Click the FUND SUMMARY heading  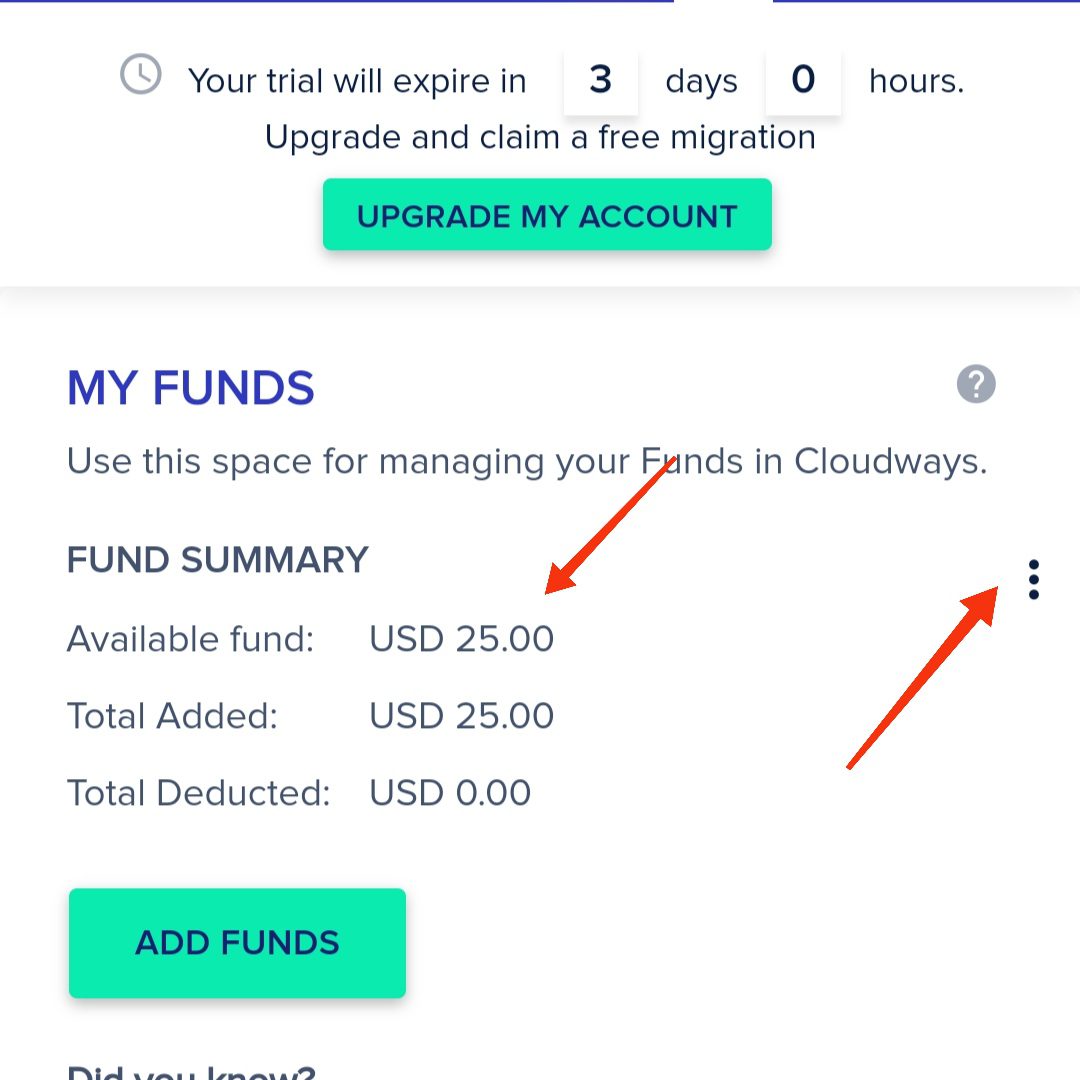(x=218, y=560)
